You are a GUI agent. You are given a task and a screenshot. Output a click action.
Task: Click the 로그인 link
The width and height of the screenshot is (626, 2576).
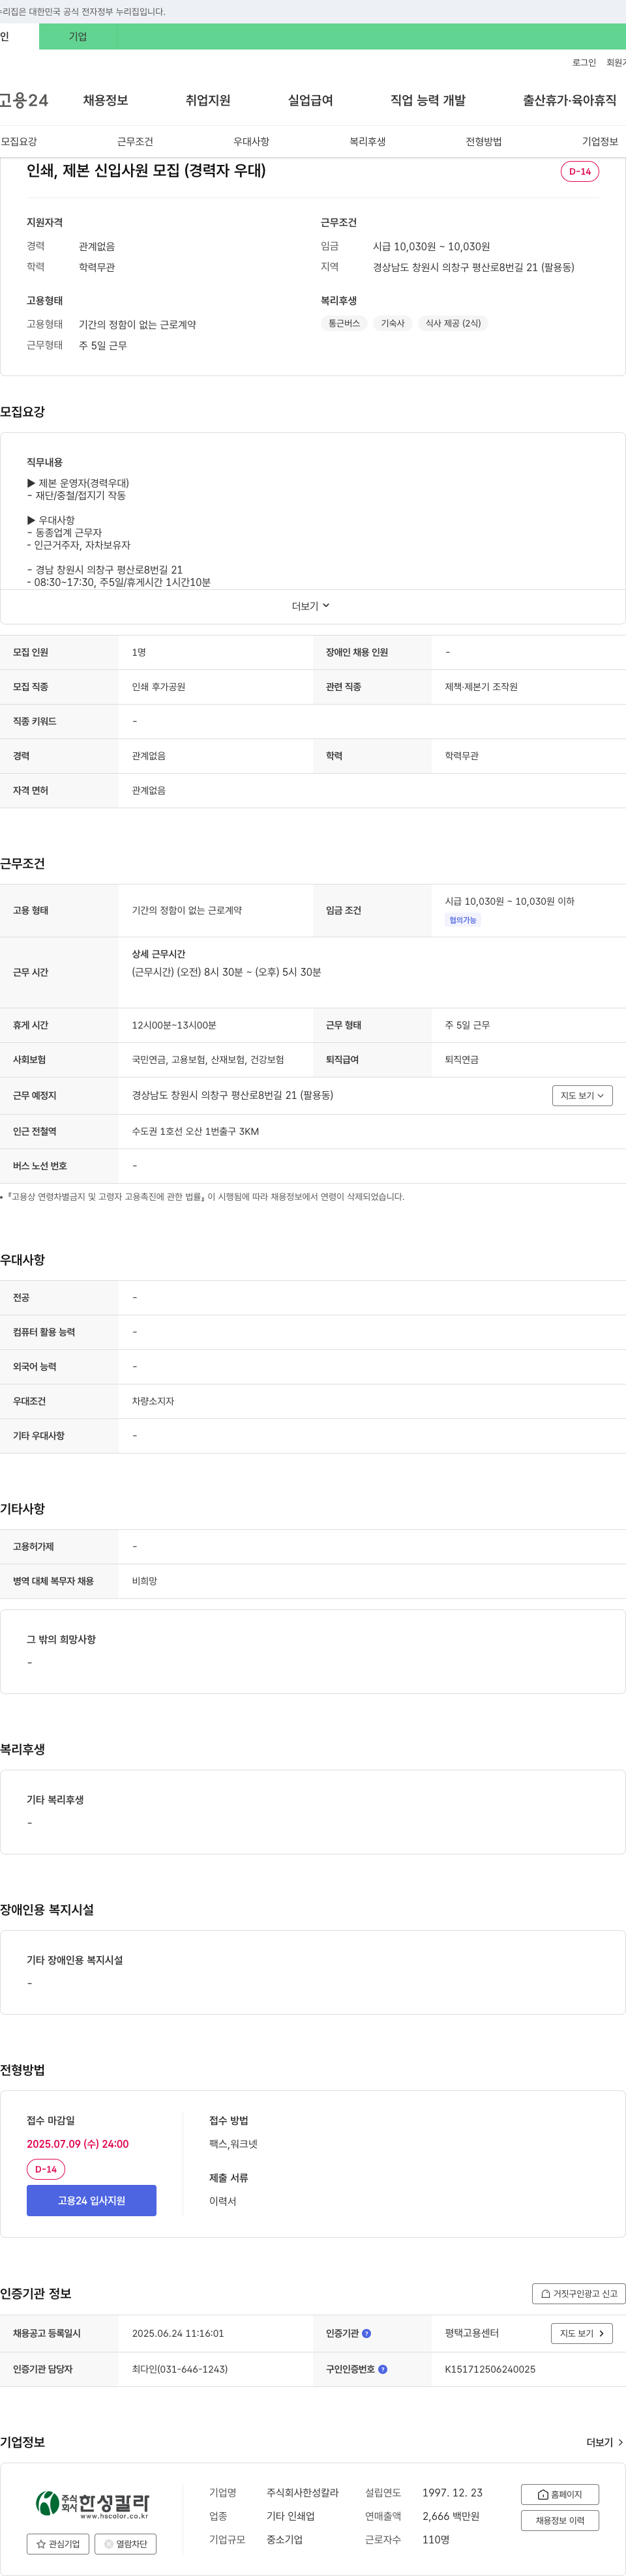tap(584, 63)
